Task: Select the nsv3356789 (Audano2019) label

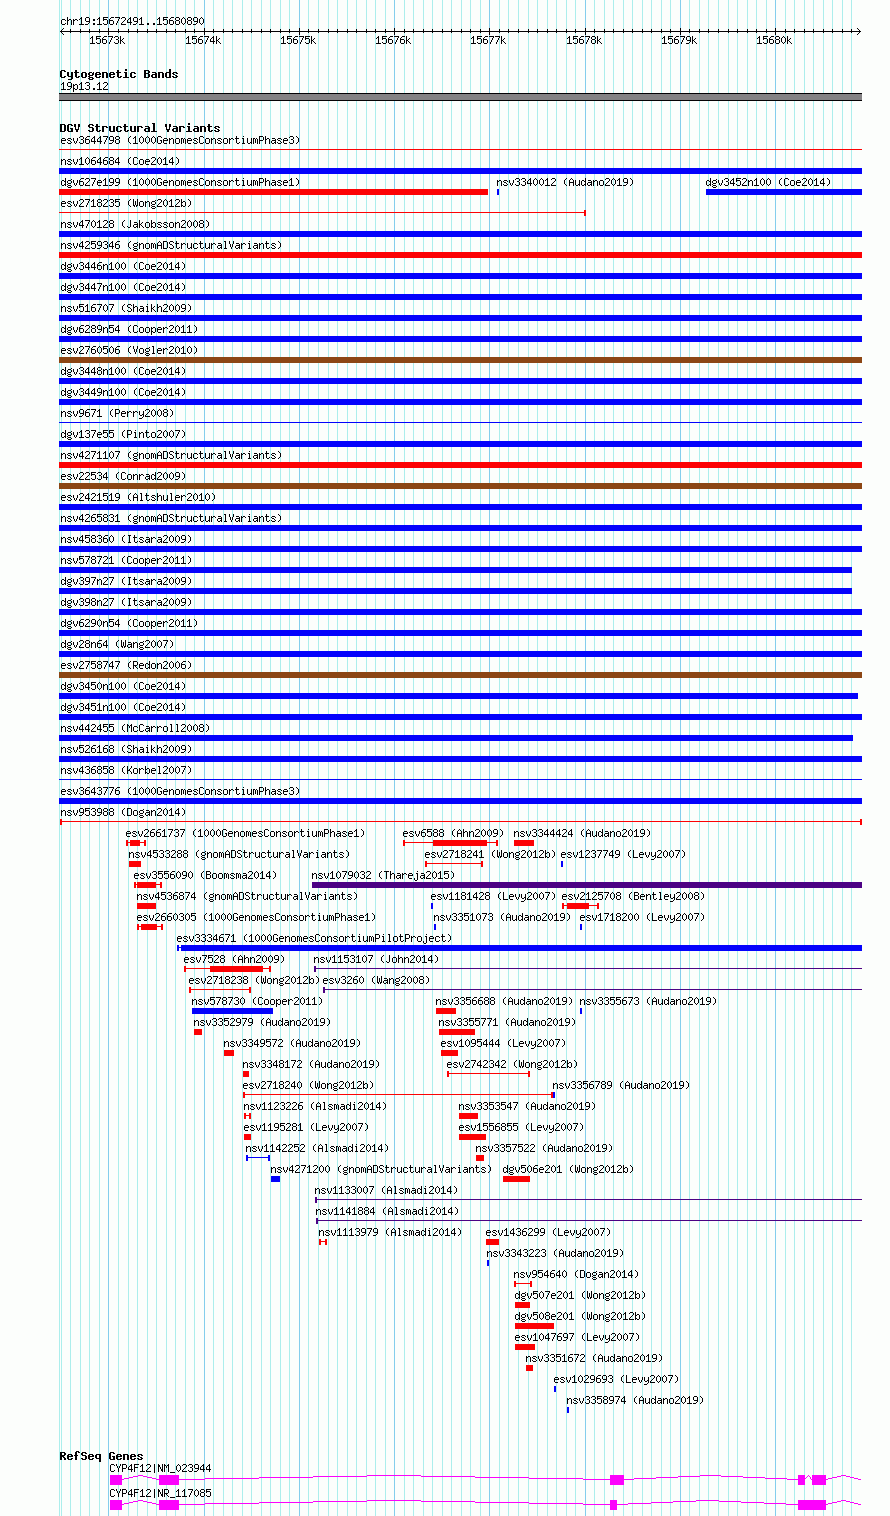Action: (621, 1086)
